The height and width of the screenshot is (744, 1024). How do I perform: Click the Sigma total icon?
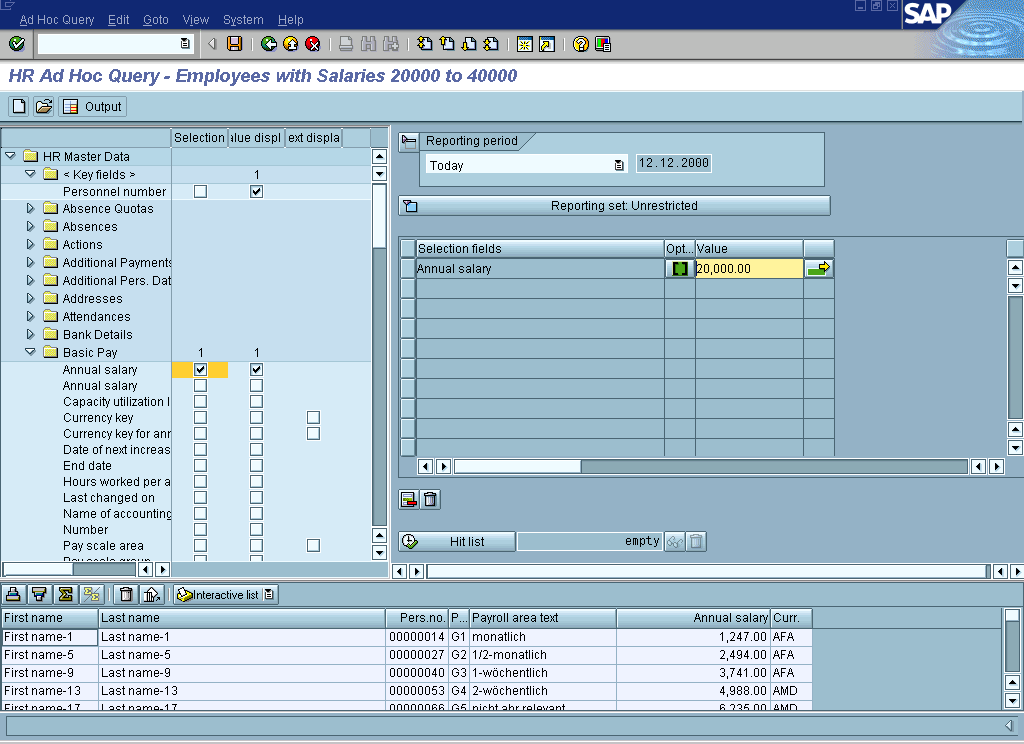[65, 594]
